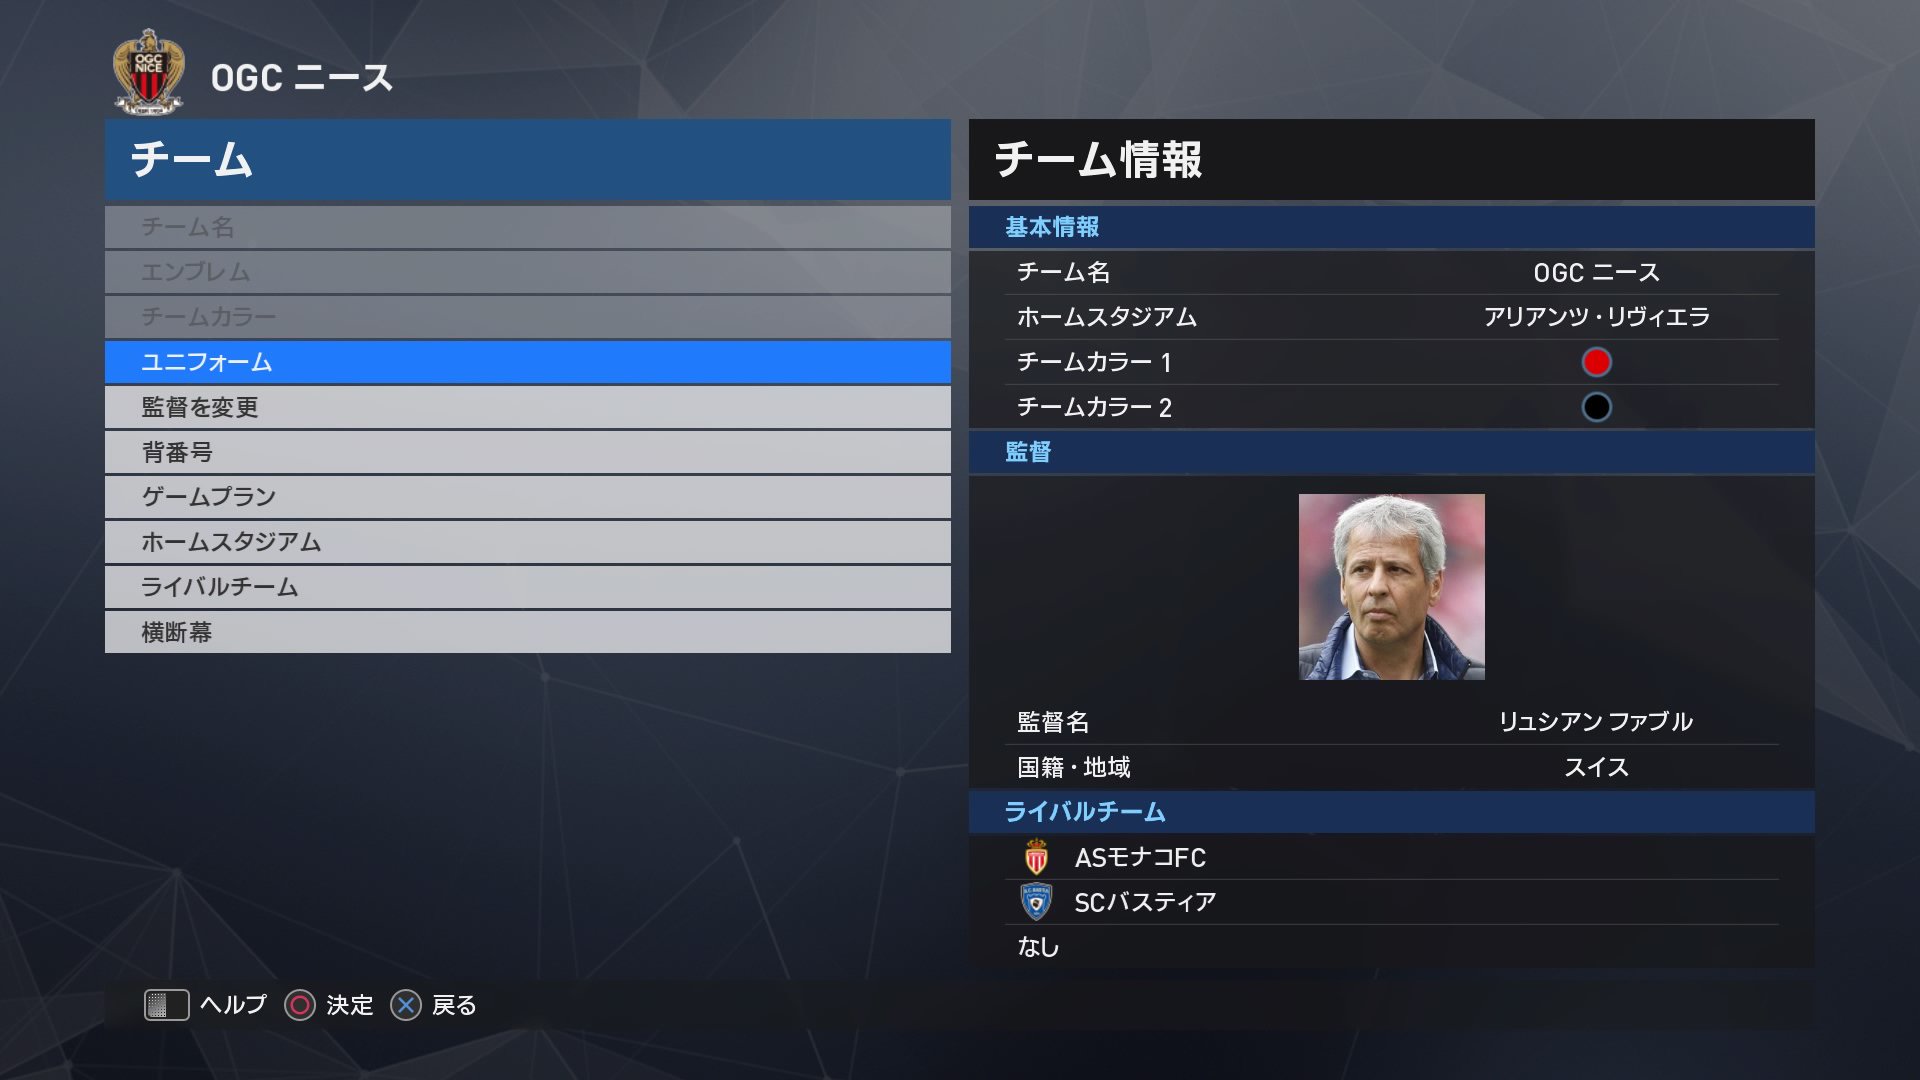
Task: Click the OGC Nice club crest
Action: pyautogui.click(x=148, y=72)
